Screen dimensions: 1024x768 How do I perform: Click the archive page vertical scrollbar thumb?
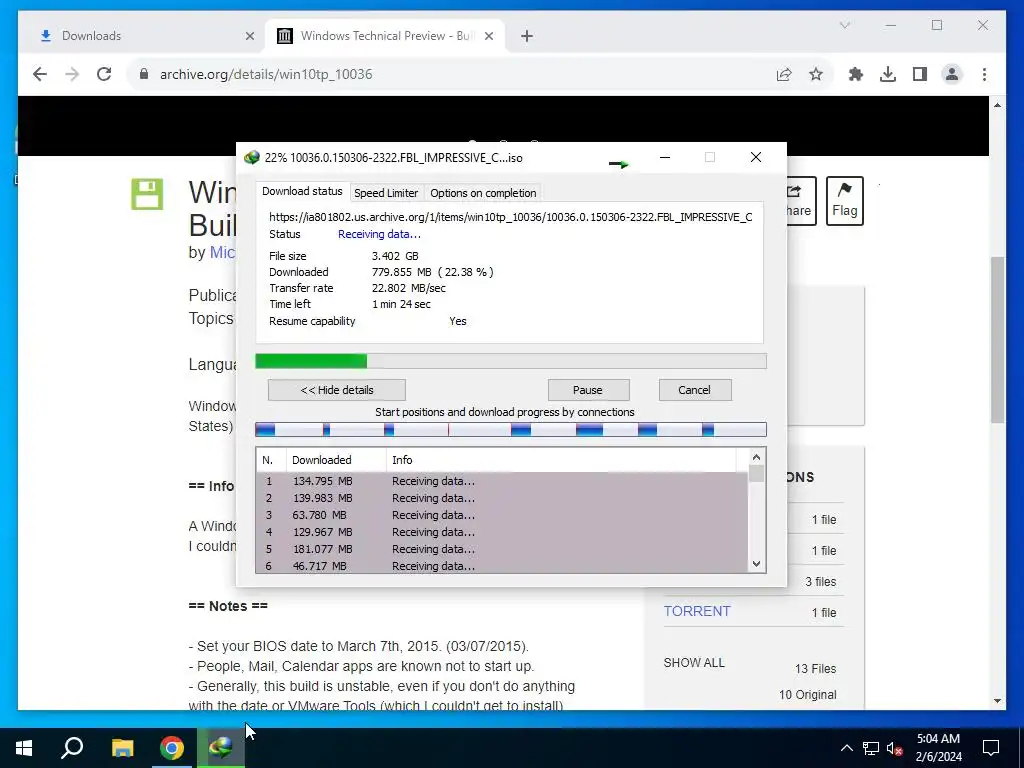(x=997, y=340)
